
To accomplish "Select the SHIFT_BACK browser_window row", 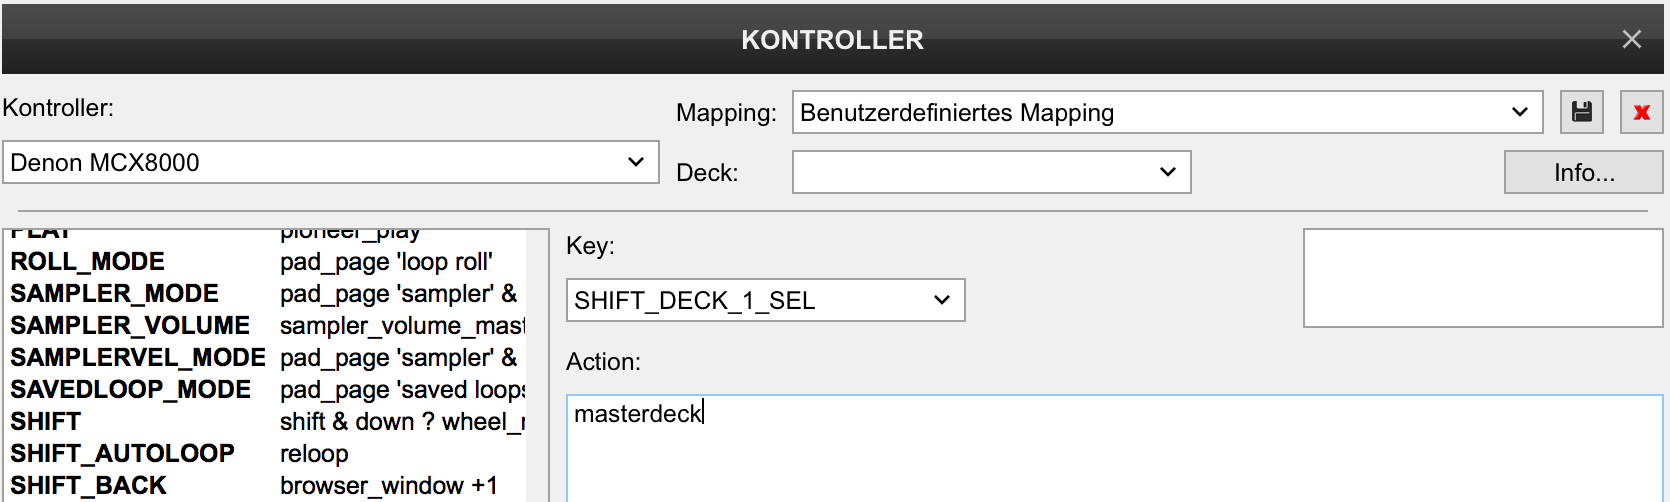I will (x=267, y=486).
